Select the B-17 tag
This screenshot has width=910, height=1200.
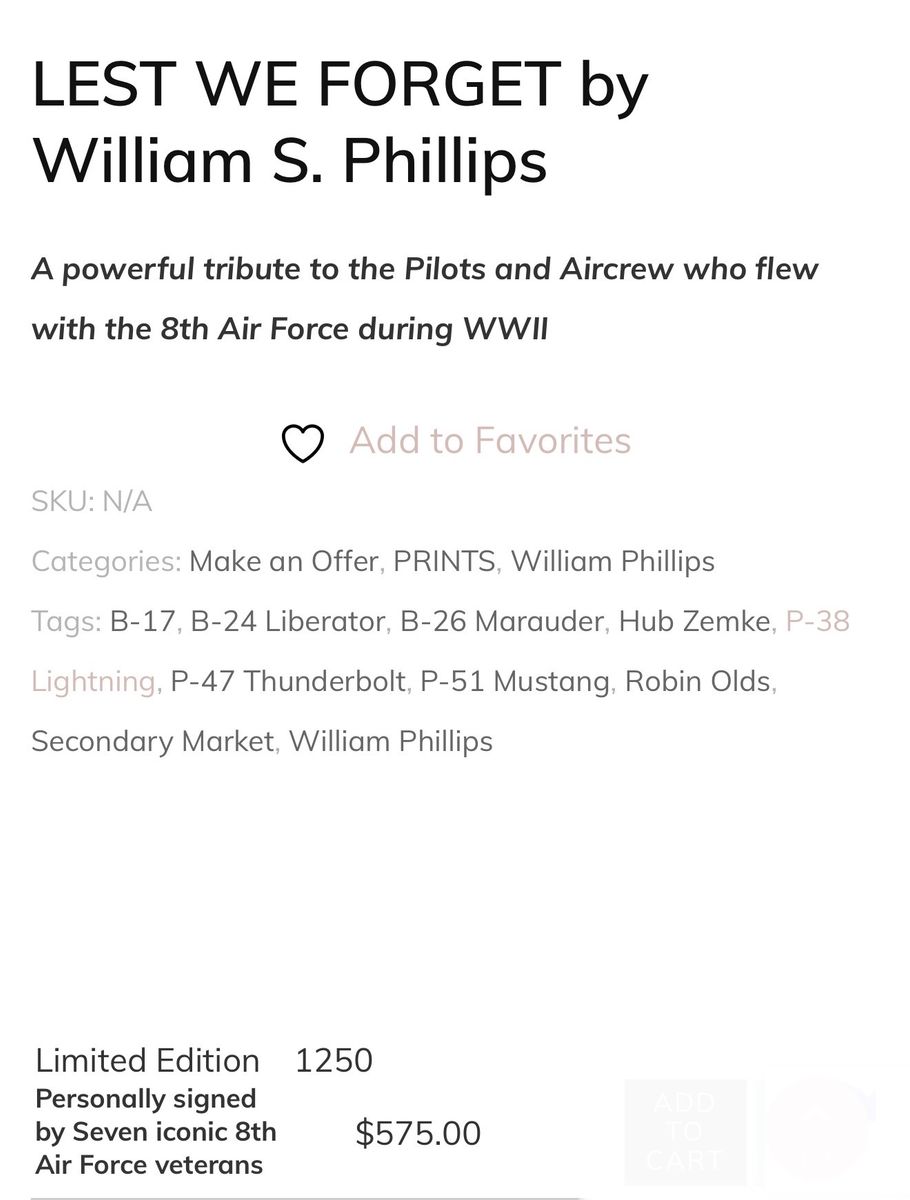[142, 621]
